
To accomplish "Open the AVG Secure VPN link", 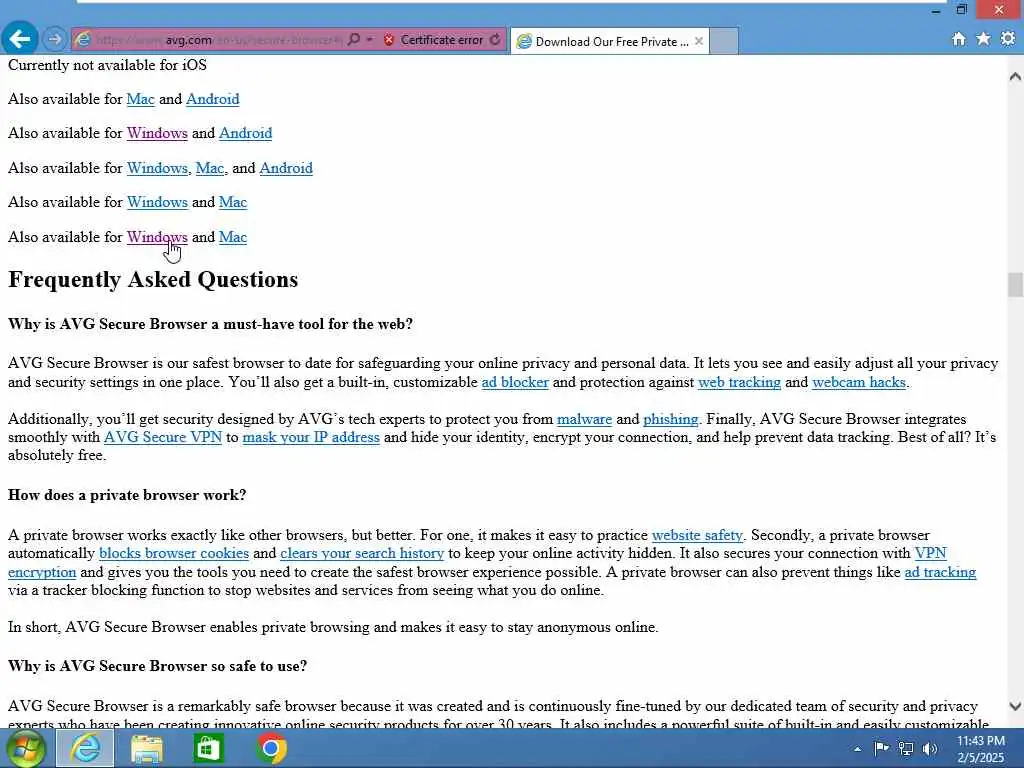I will (x=163, y=437).
